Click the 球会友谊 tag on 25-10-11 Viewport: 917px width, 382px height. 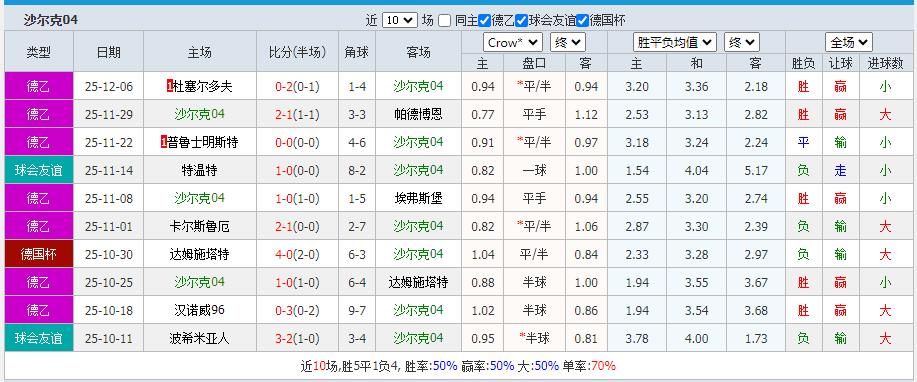pos(39,338)
